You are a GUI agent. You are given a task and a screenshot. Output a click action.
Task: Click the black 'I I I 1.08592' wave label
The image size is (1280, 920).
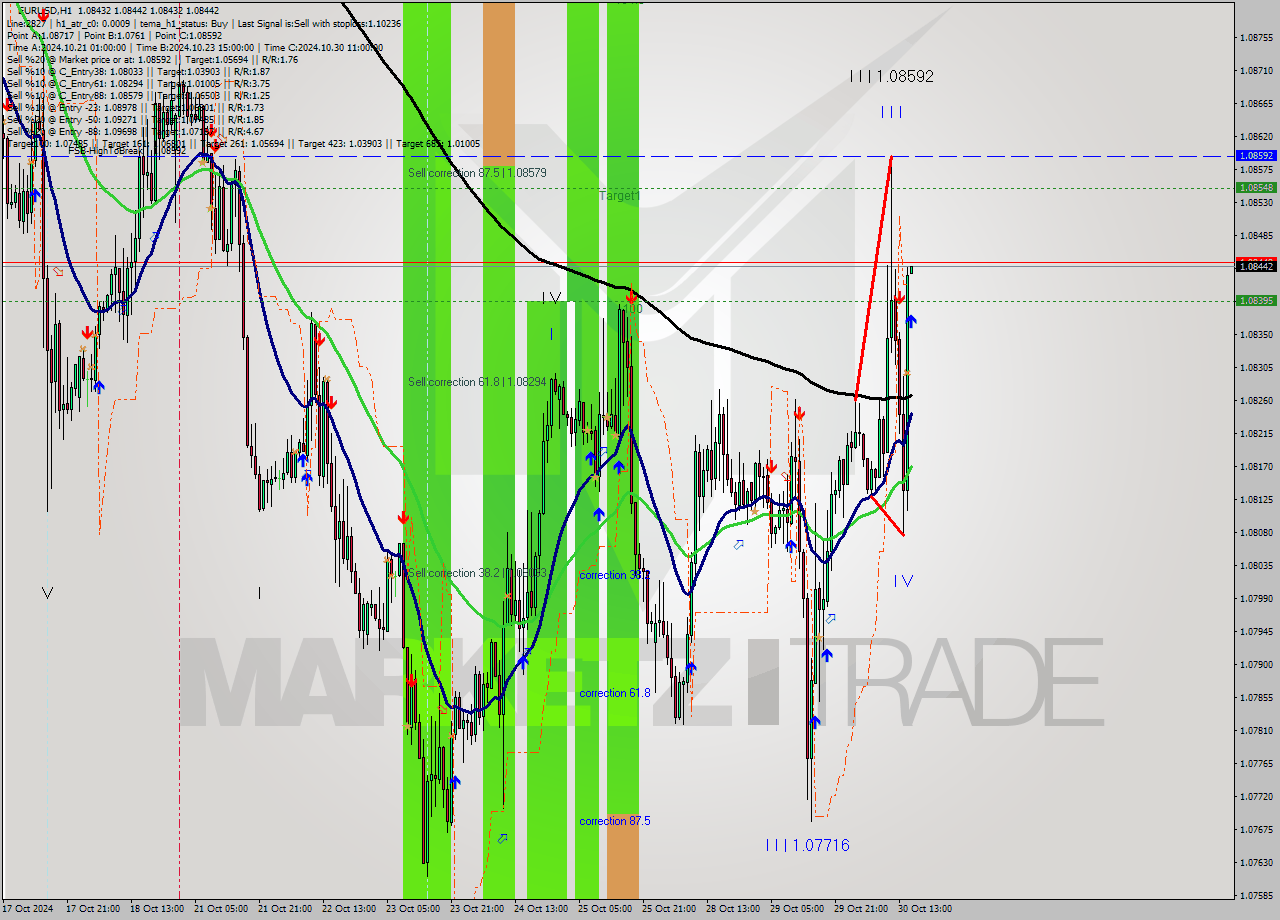tap(891, 76)
